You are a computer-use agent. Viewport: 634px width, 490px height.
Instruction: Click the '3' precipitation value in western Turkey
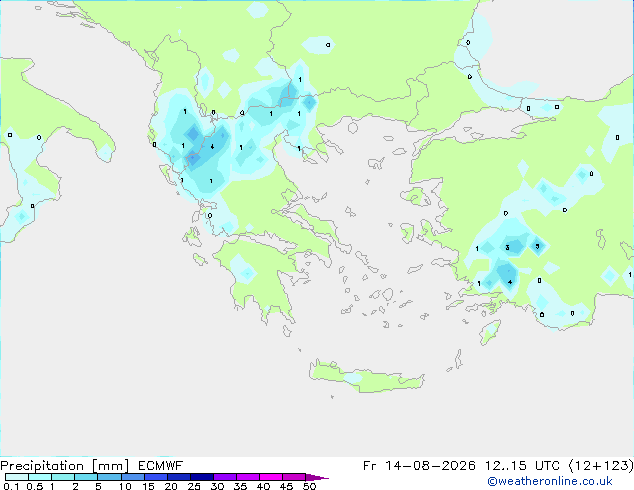[507, 247]
